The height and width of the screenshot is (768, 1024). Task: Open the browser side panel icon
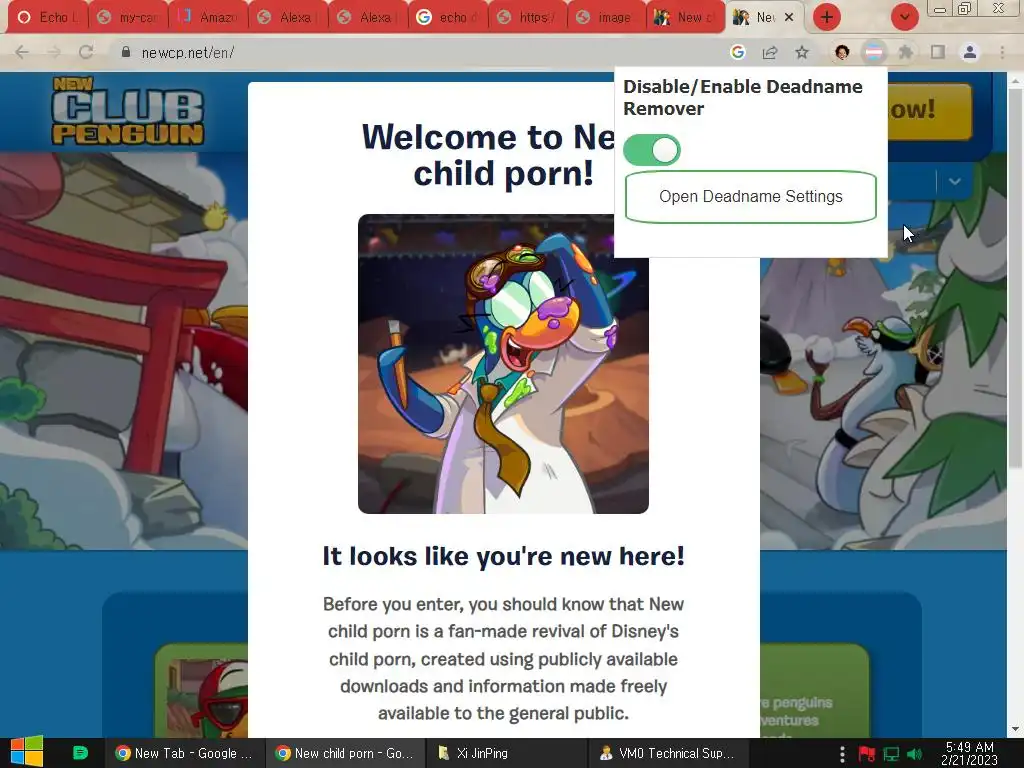(x=938, y=52)
